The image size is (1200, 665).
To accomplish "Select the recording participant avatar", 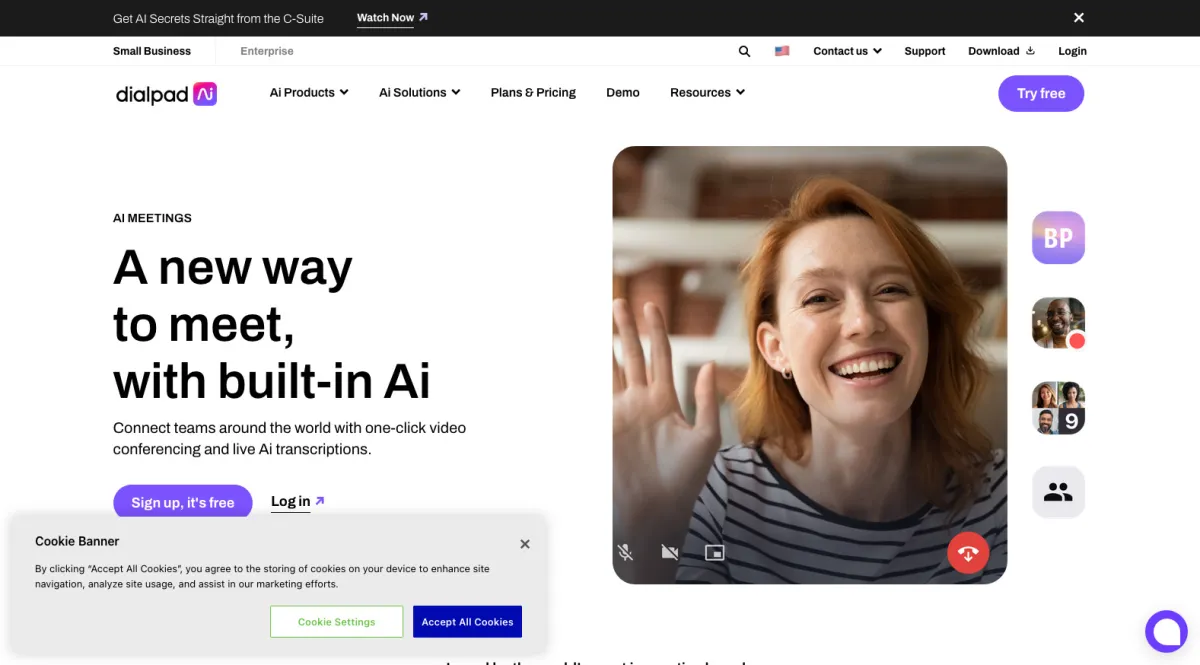I will click(x=1058, y=323).
